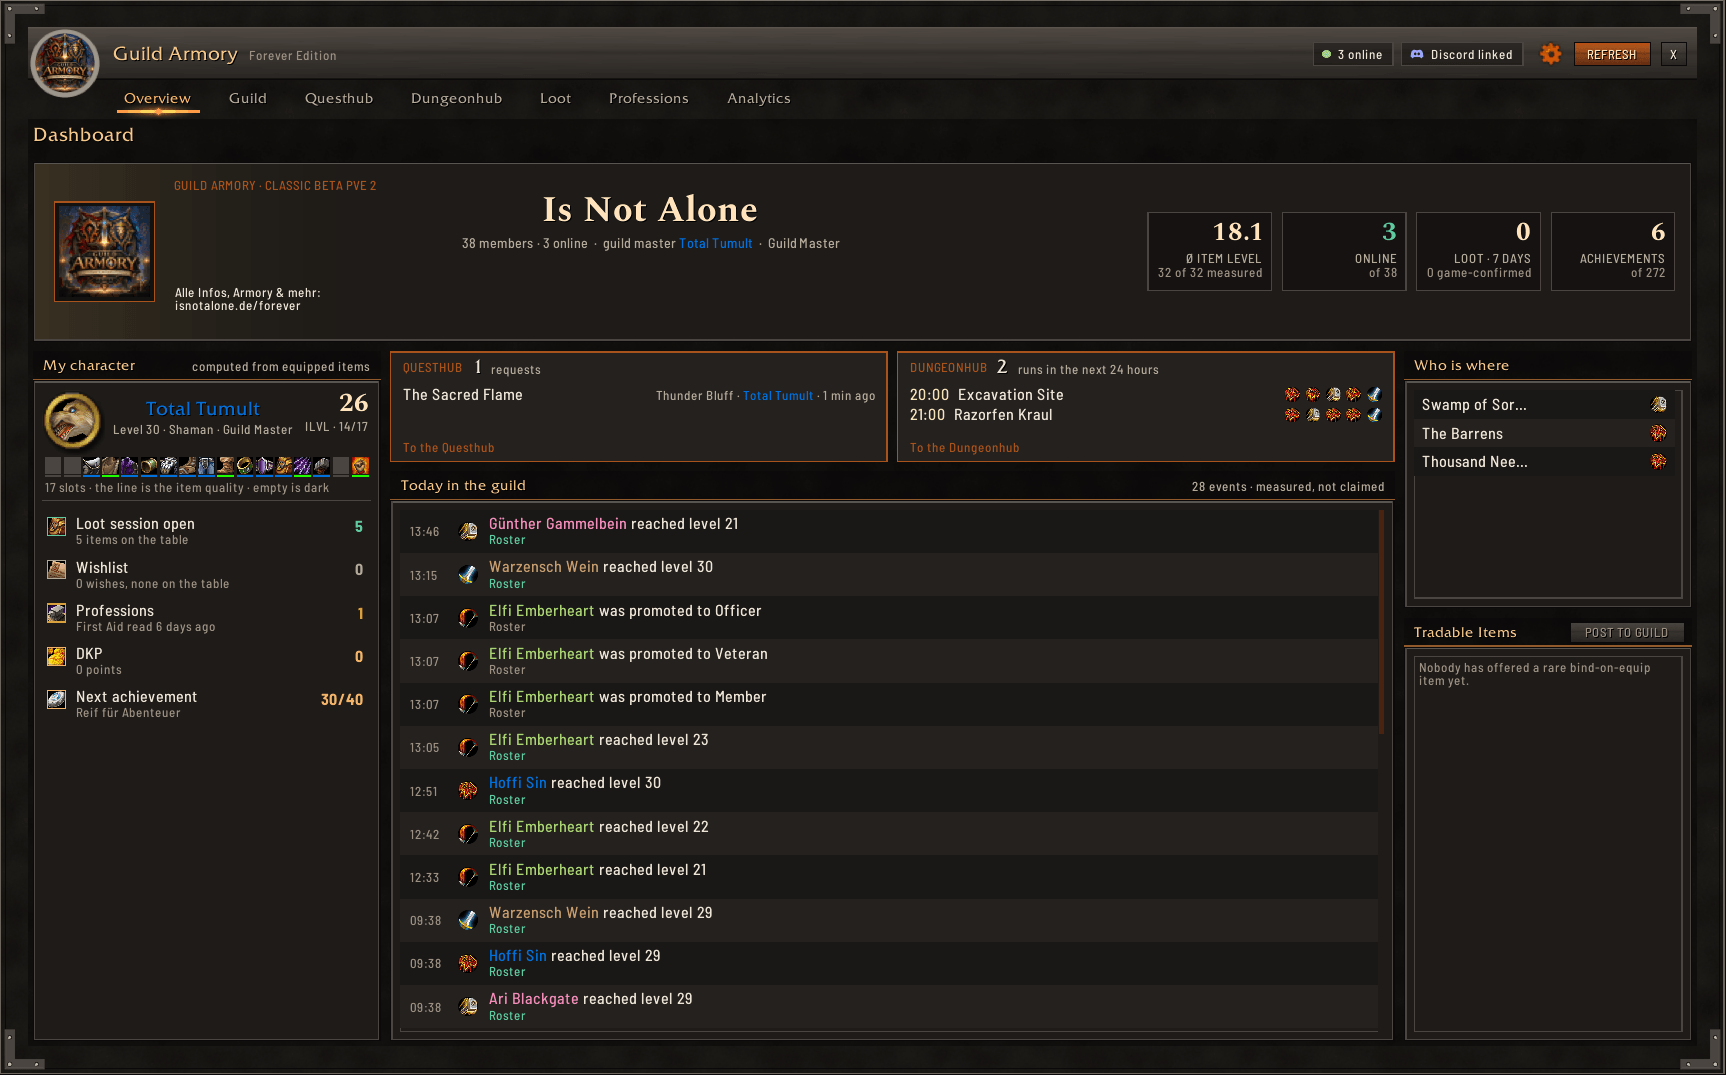Screen dimensions: 1726x1075
Task: Click the Next achievement row icon
Action: (57, 699)
